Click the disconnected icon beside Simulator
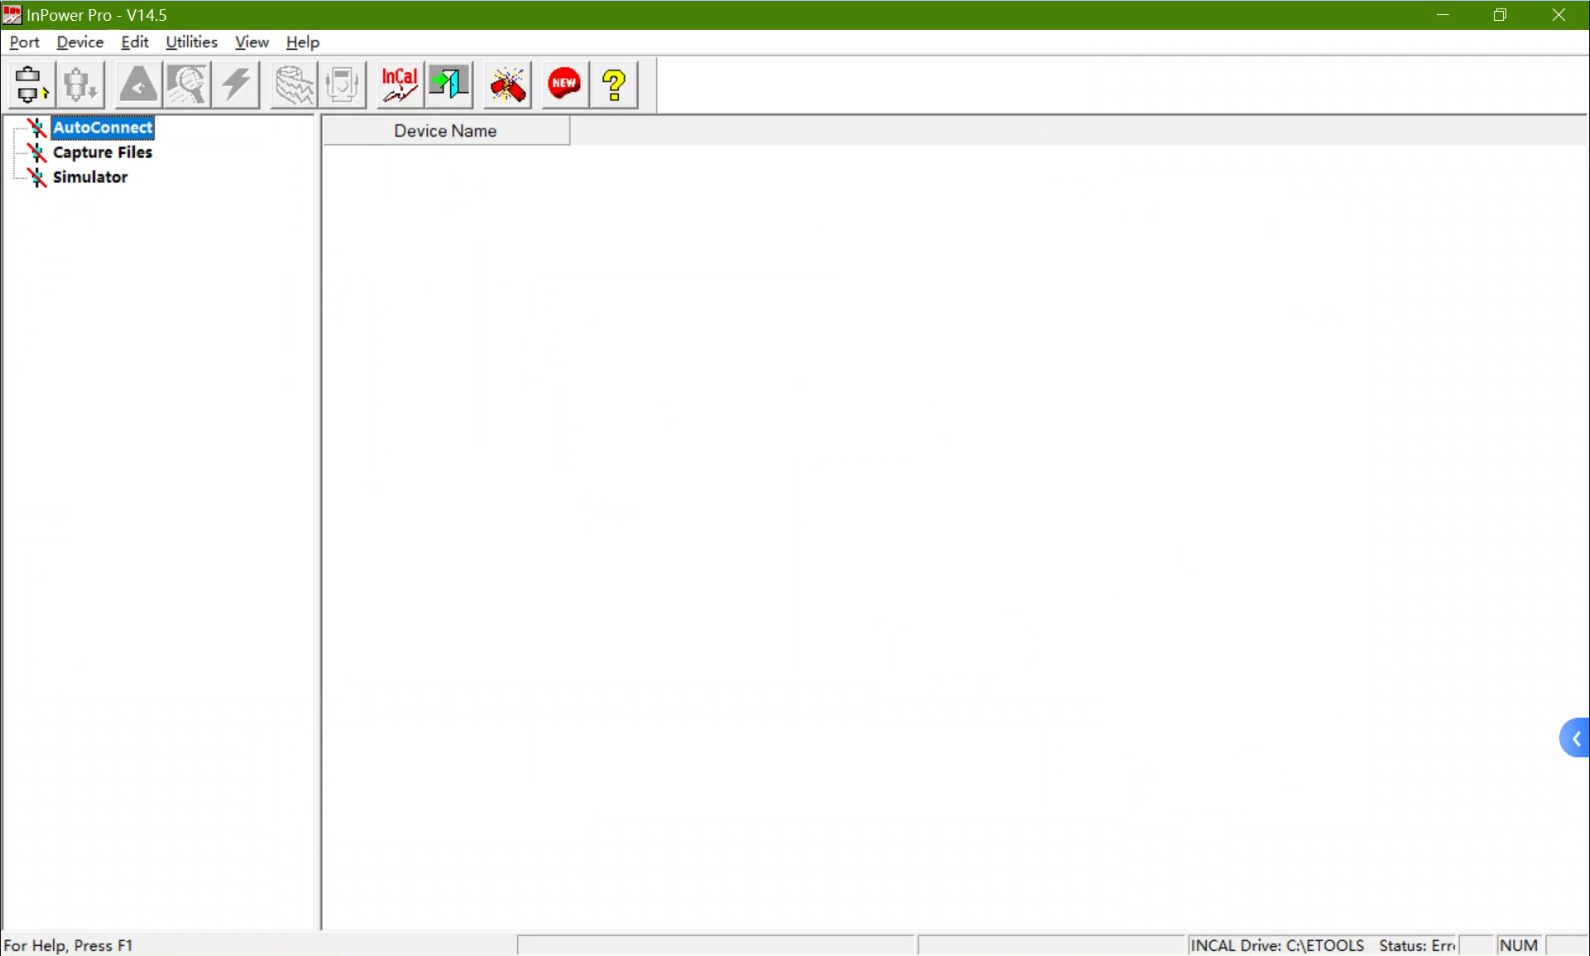 point(37,177)
